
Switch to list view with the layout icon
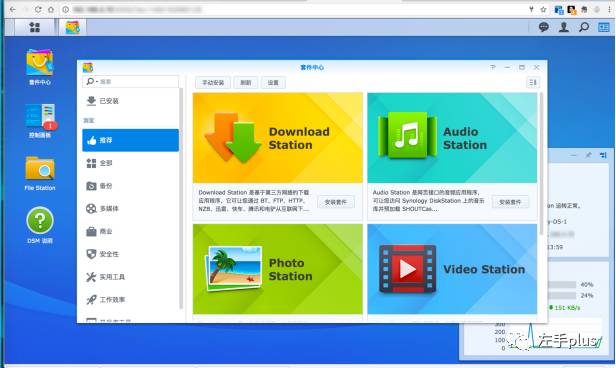tap(533, 82)
